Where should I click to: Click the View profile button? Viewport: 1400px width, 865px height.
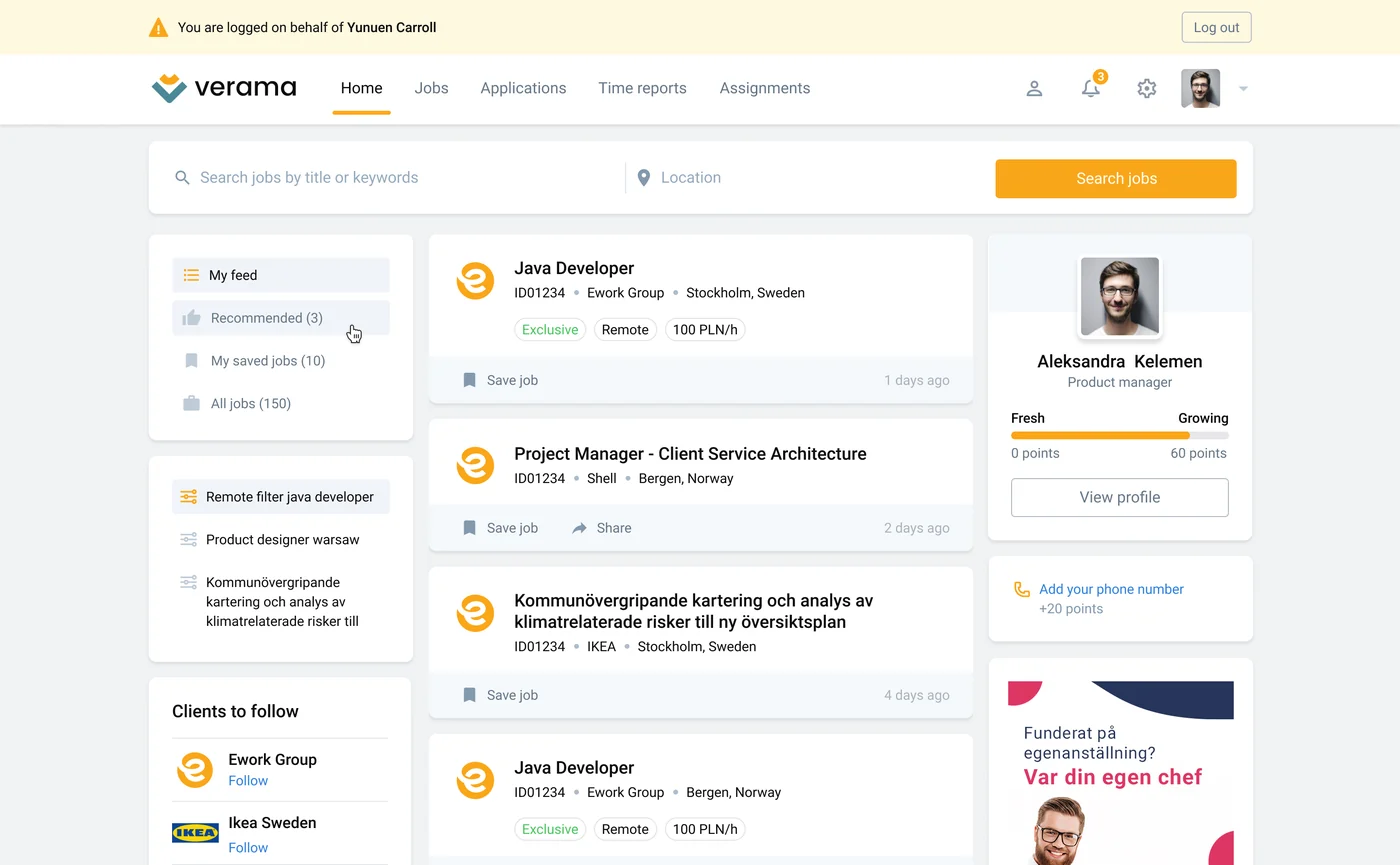pos(1120,497)
